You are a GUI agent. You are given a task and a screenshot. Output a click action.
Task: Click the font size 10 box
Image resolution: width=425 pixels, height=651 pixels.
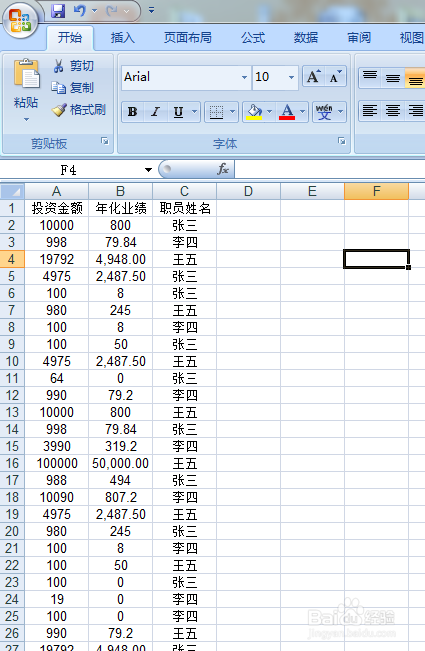[269, 77]
